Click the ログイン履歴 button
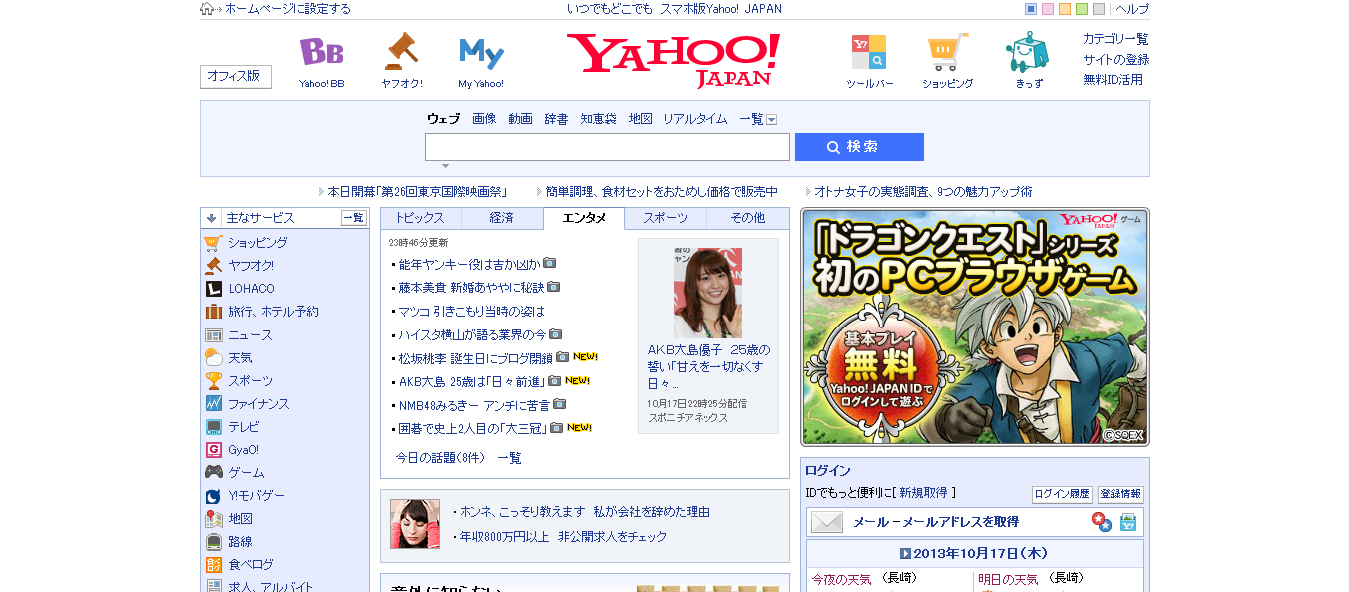1349x592 pixels. (1062, 494)
